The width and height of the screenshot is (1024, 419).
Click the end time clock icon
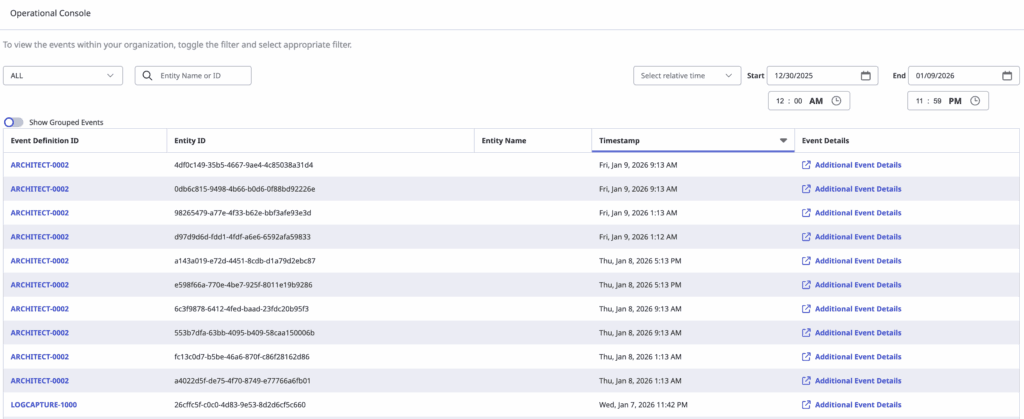pyautogui.click(x=974, y=100)
